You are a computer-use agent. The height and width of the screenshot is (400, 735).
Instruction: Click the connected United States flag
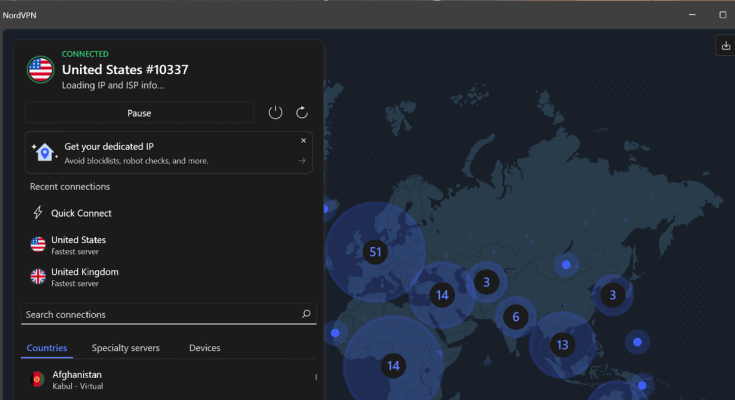coord(40,69)
